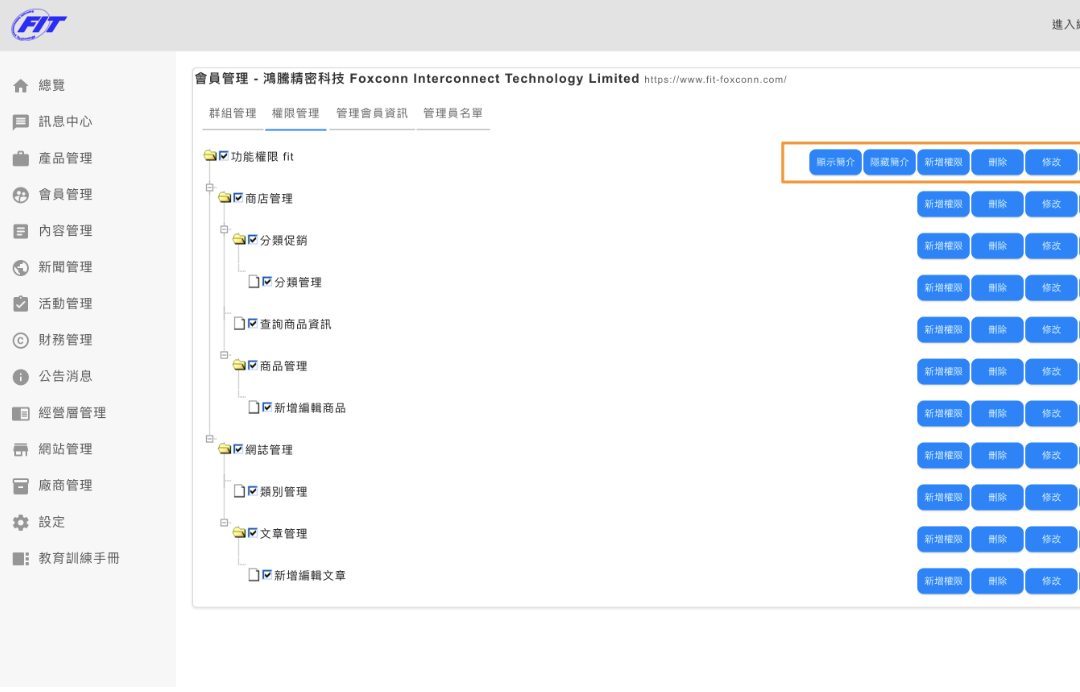Toggle the 類別管理 checkbox
Image resolution: width=1080 pixels, height=692 pixels.
click(253, 491)
